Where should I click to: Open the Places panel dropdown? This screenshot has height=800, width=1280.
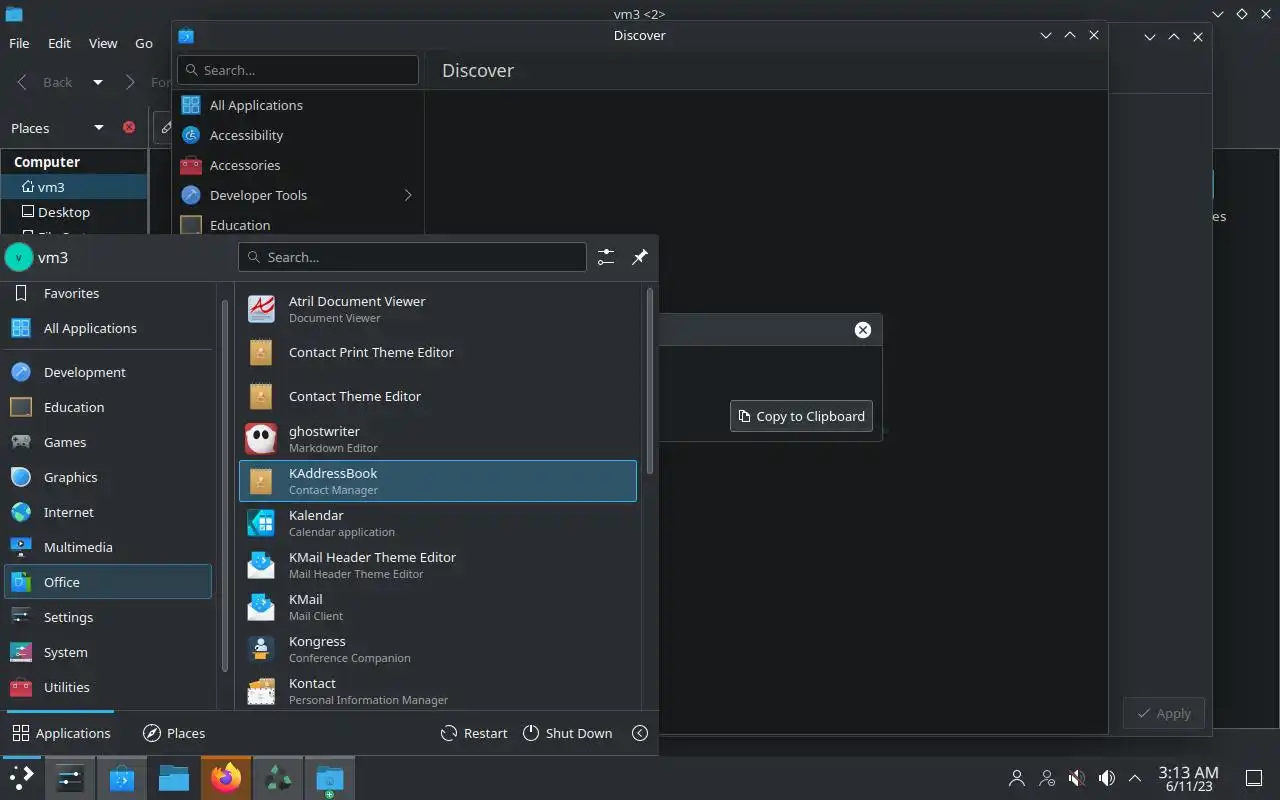point(98,128)
